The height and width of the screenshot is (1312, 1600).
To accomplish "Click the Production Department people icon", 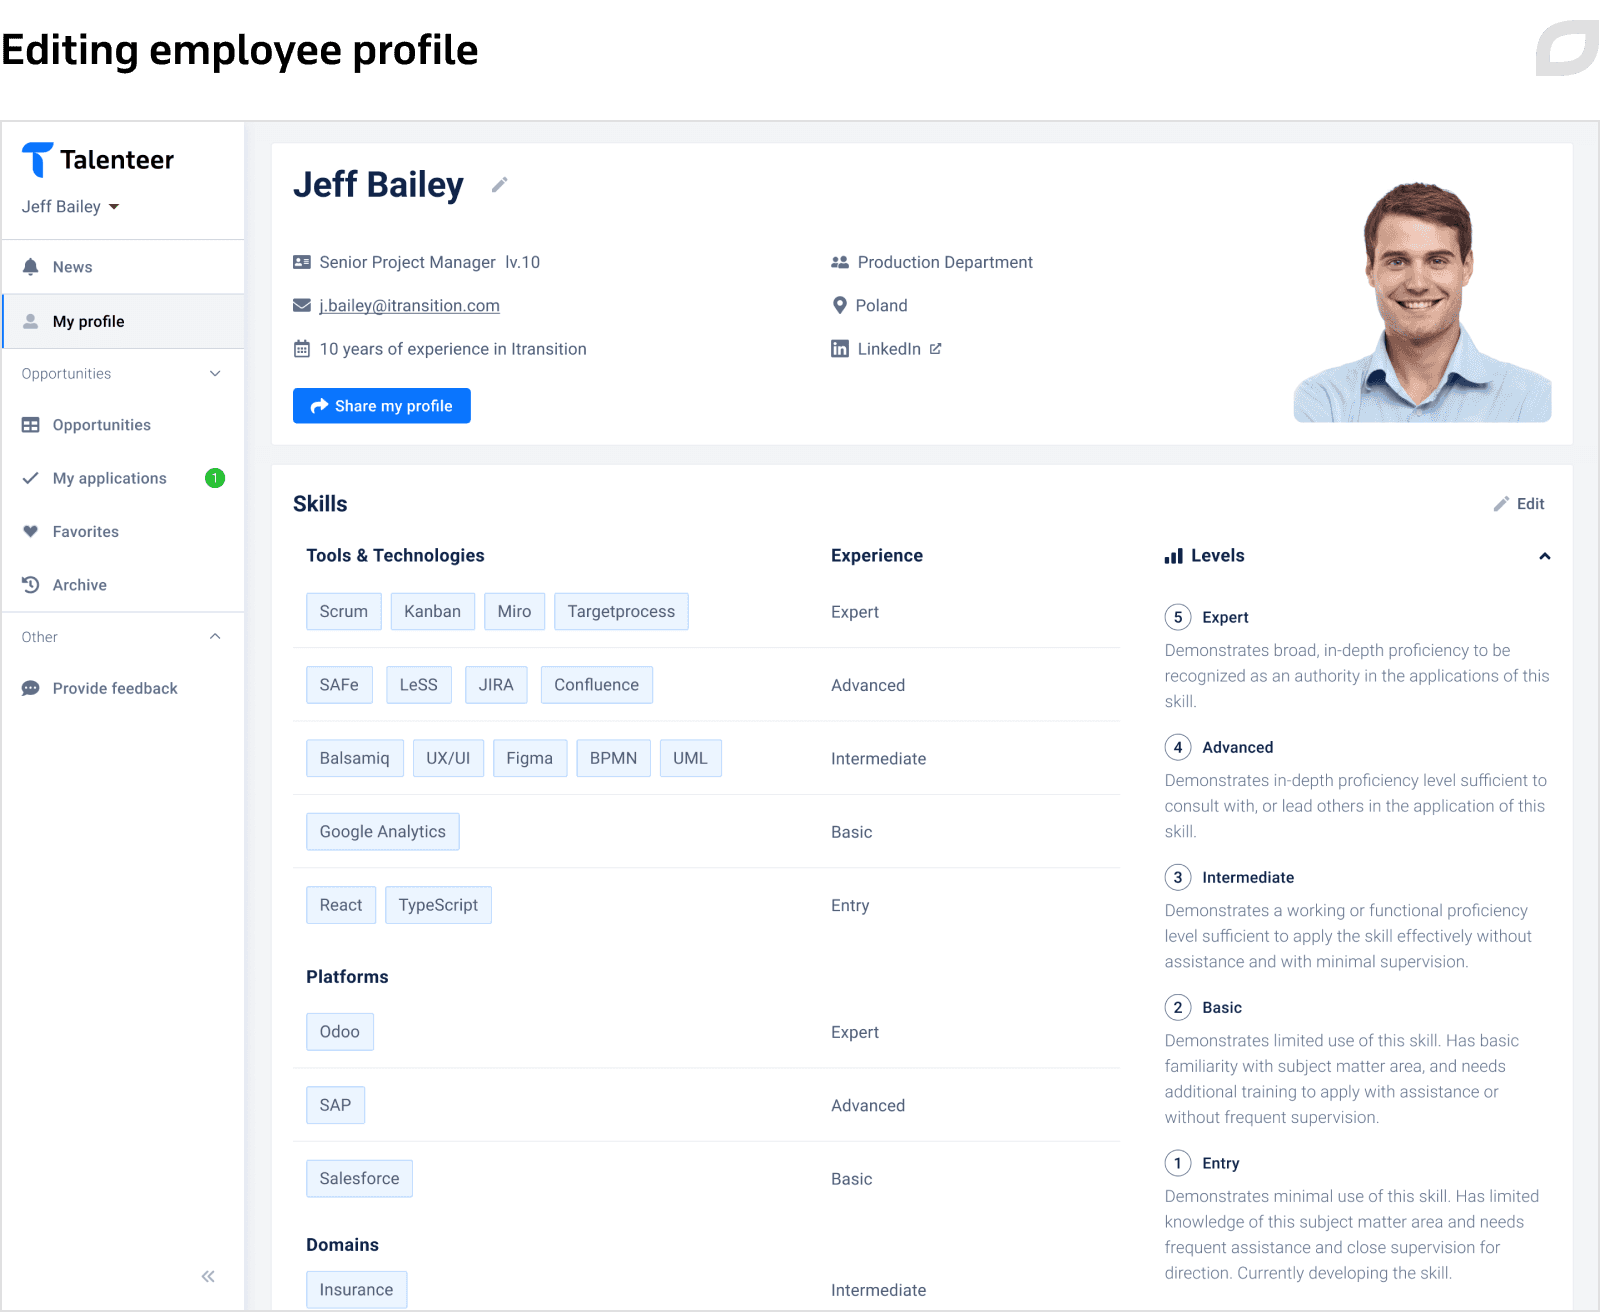I will 840,262.
